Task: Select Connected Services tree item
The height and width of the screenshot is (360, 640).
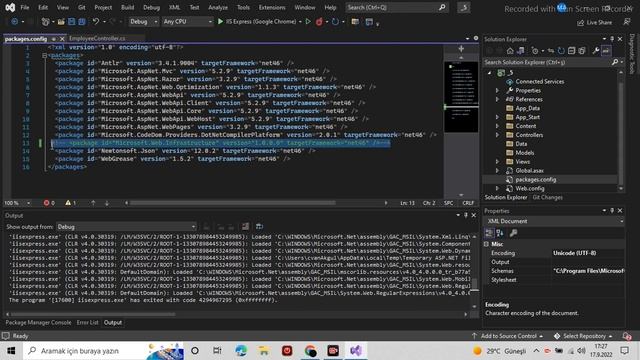Action: click(x=539, y=82)
